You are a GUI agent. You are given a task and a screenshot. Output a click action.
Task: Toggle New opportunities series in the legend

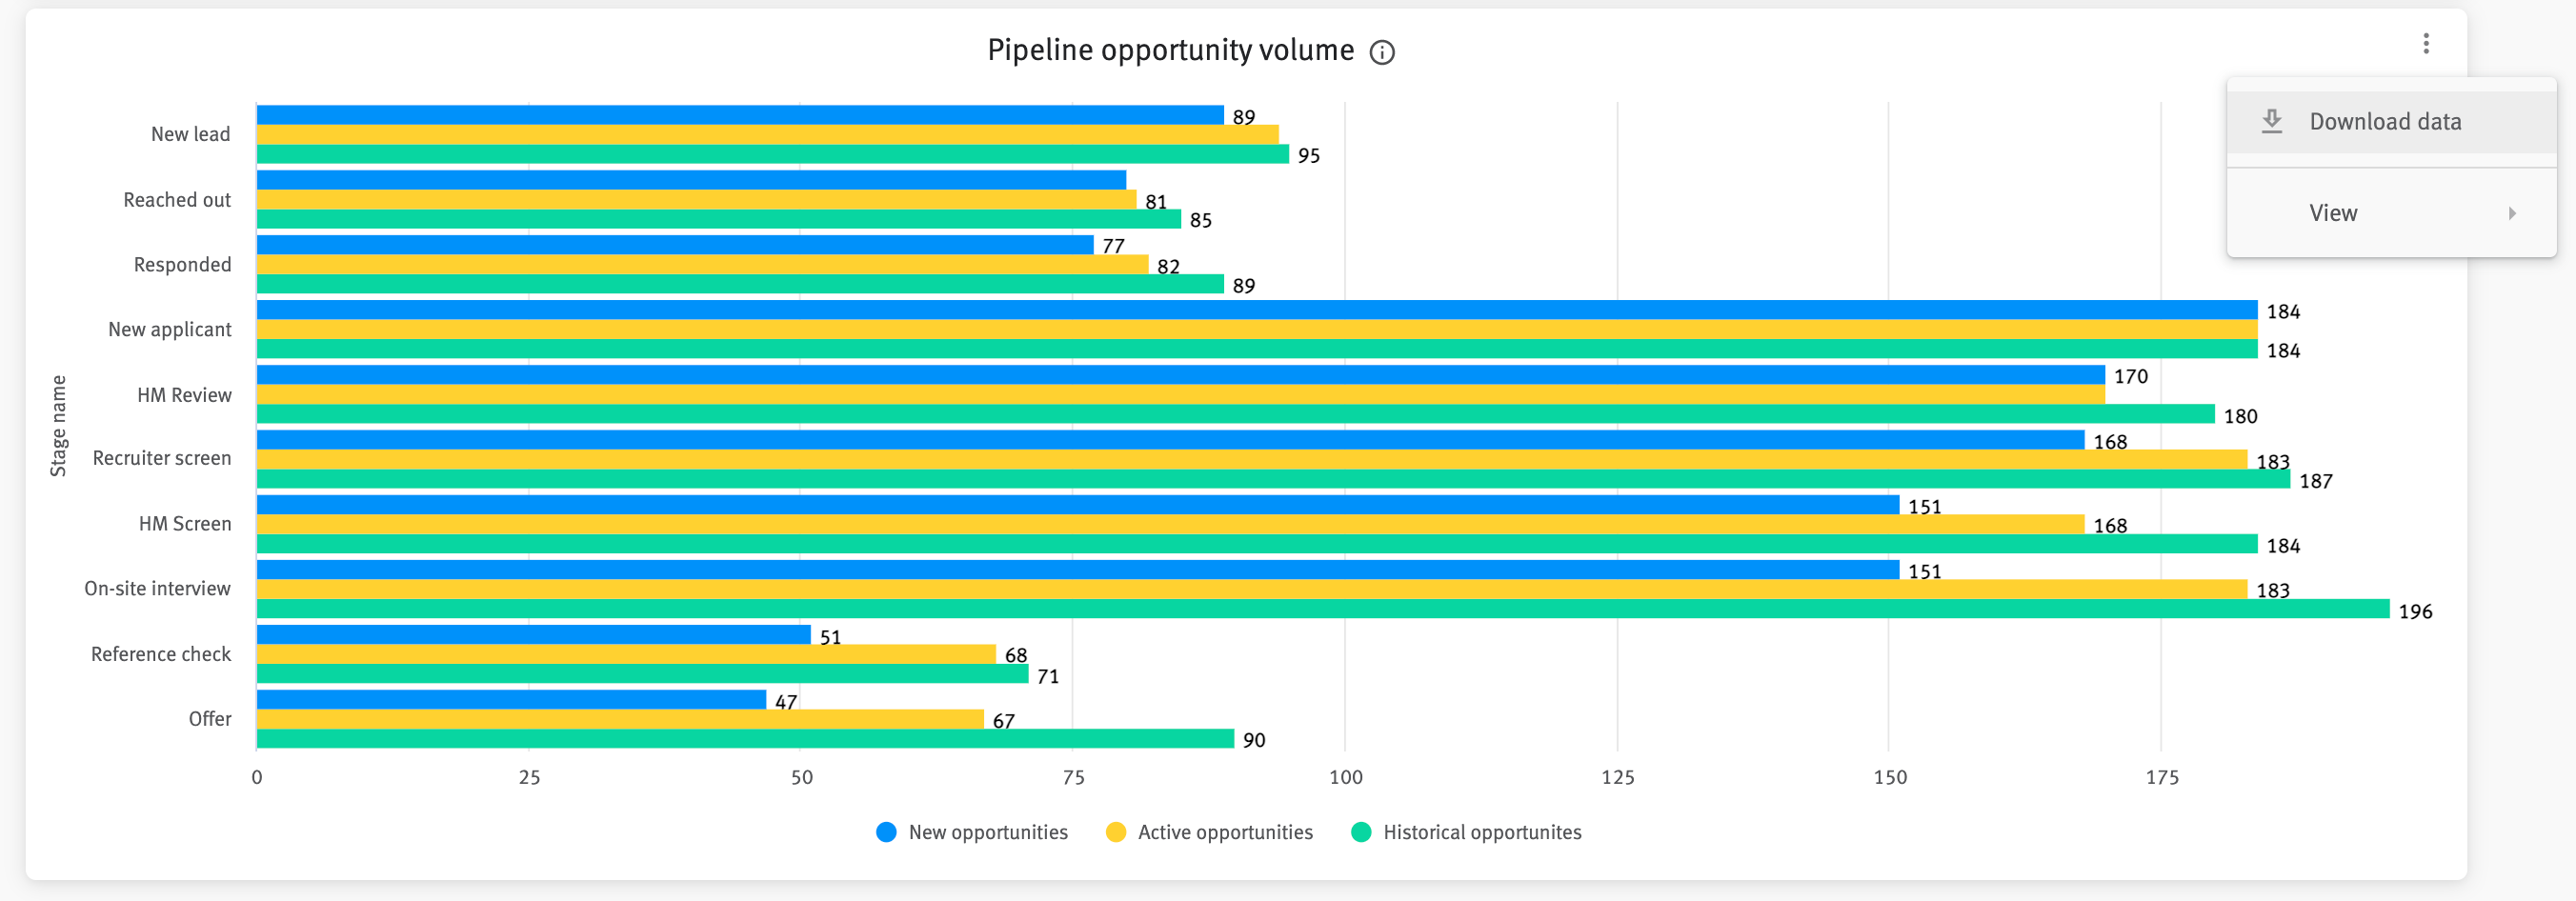[987, 831]
